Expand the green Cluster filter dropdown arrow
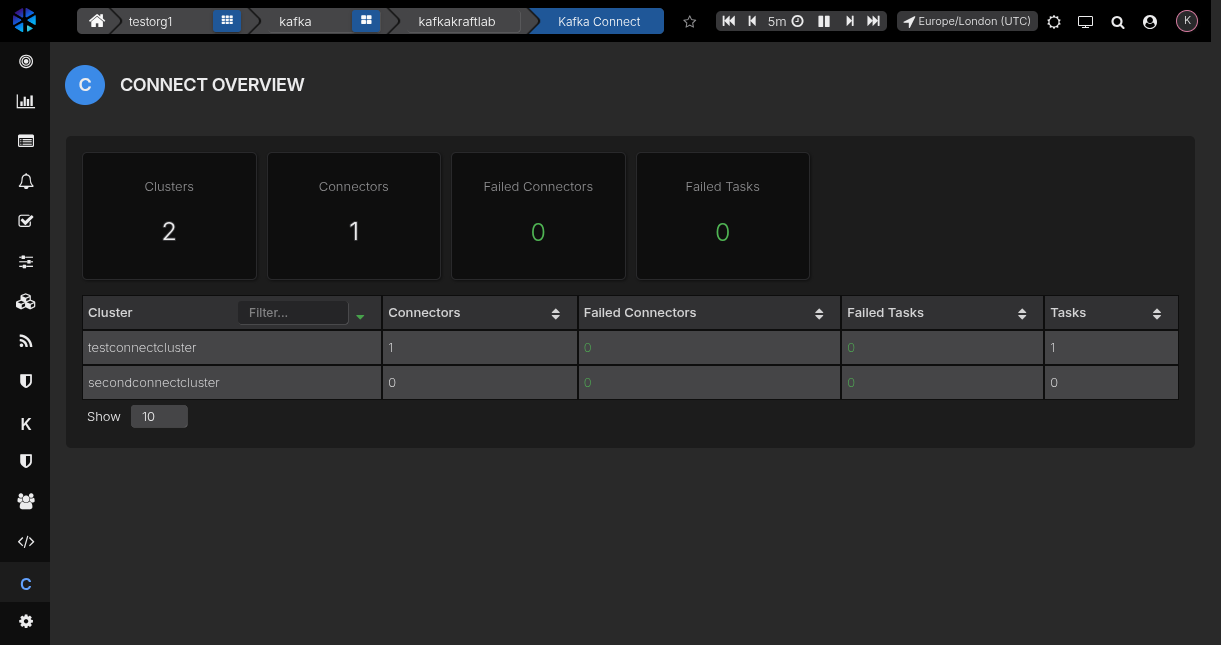Screen dimensions: 1221x645 click(360, 316)
